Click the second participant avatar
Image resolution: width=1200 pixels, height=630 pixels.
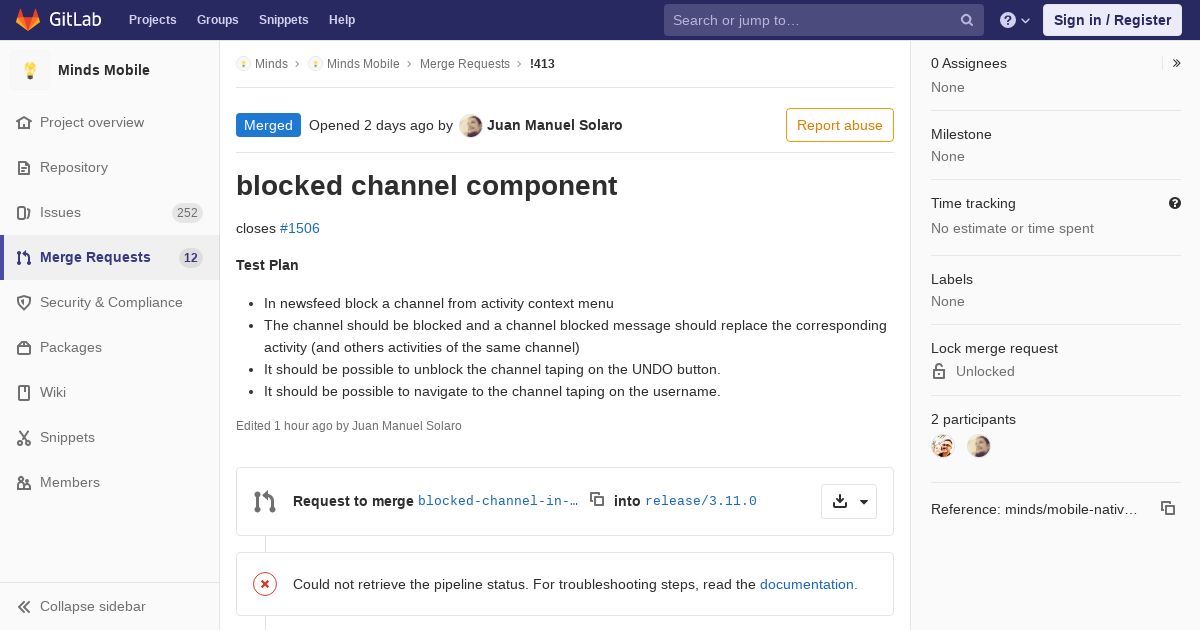pyautogui.click(x=979, y=446)
